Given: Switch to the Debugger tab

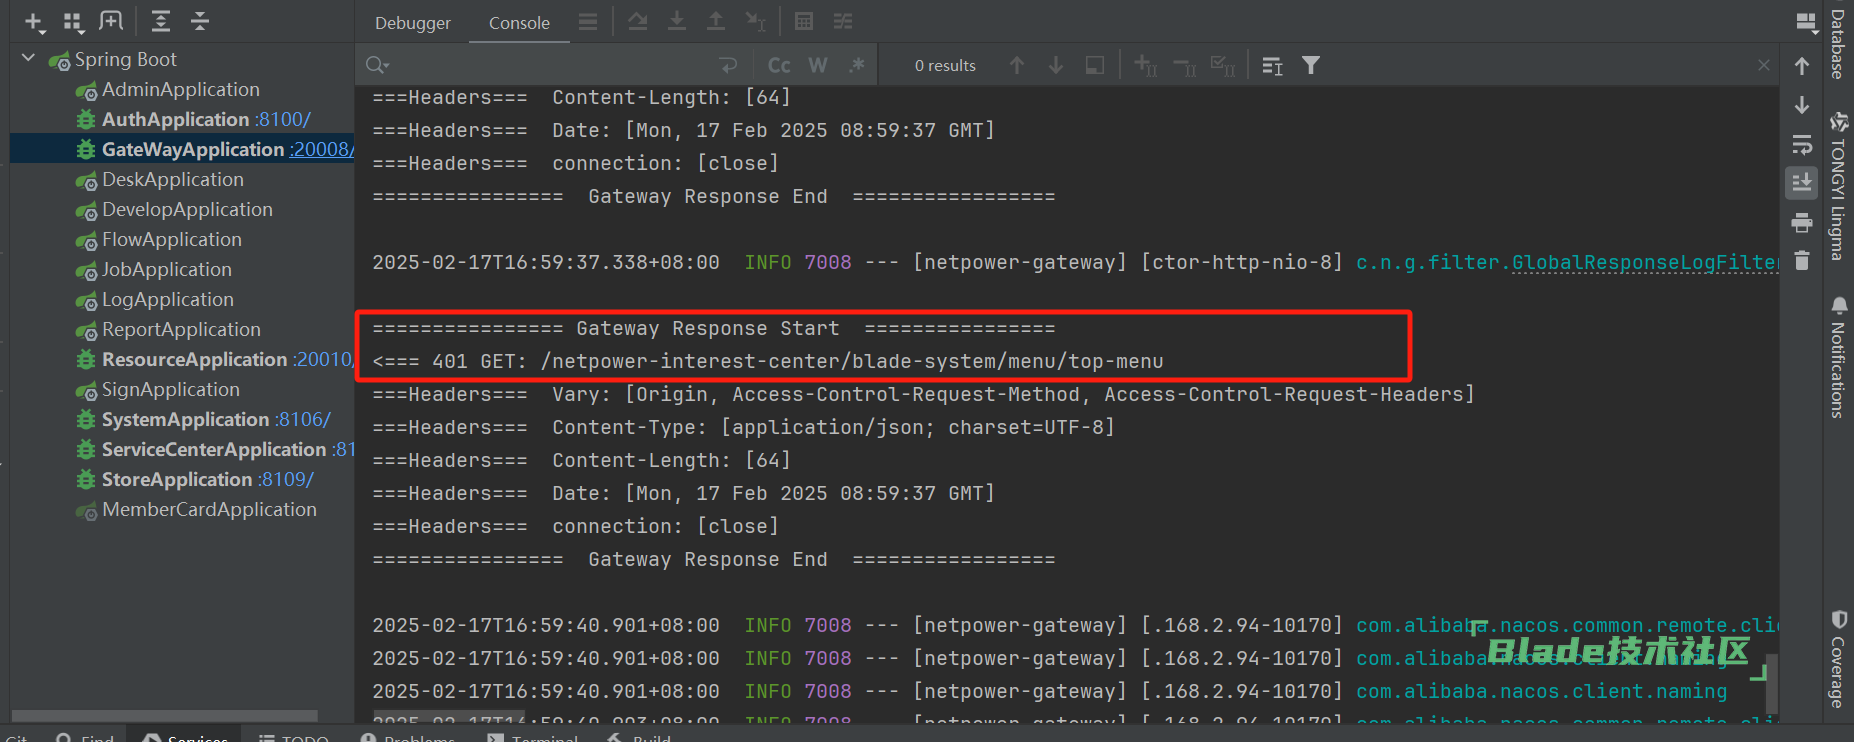Looking at the screenshot, I should pyautogui.click(x=413, y=23).
